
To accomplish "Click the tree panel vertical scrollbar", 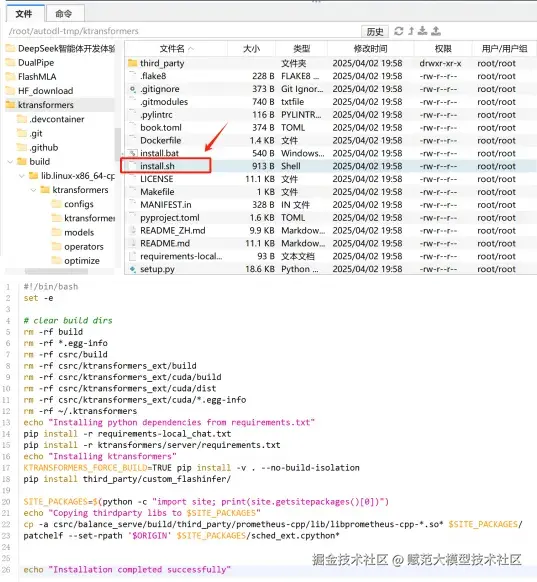I will pyautogui.click(x=117, y=145).
